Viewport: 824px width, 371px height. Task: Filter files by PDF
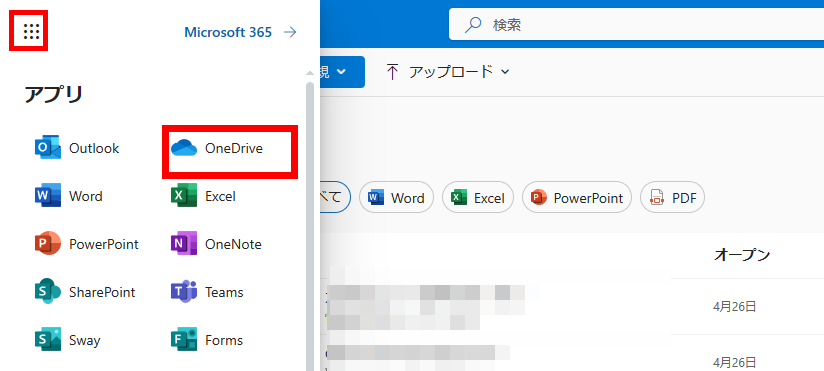click(672, 198)
